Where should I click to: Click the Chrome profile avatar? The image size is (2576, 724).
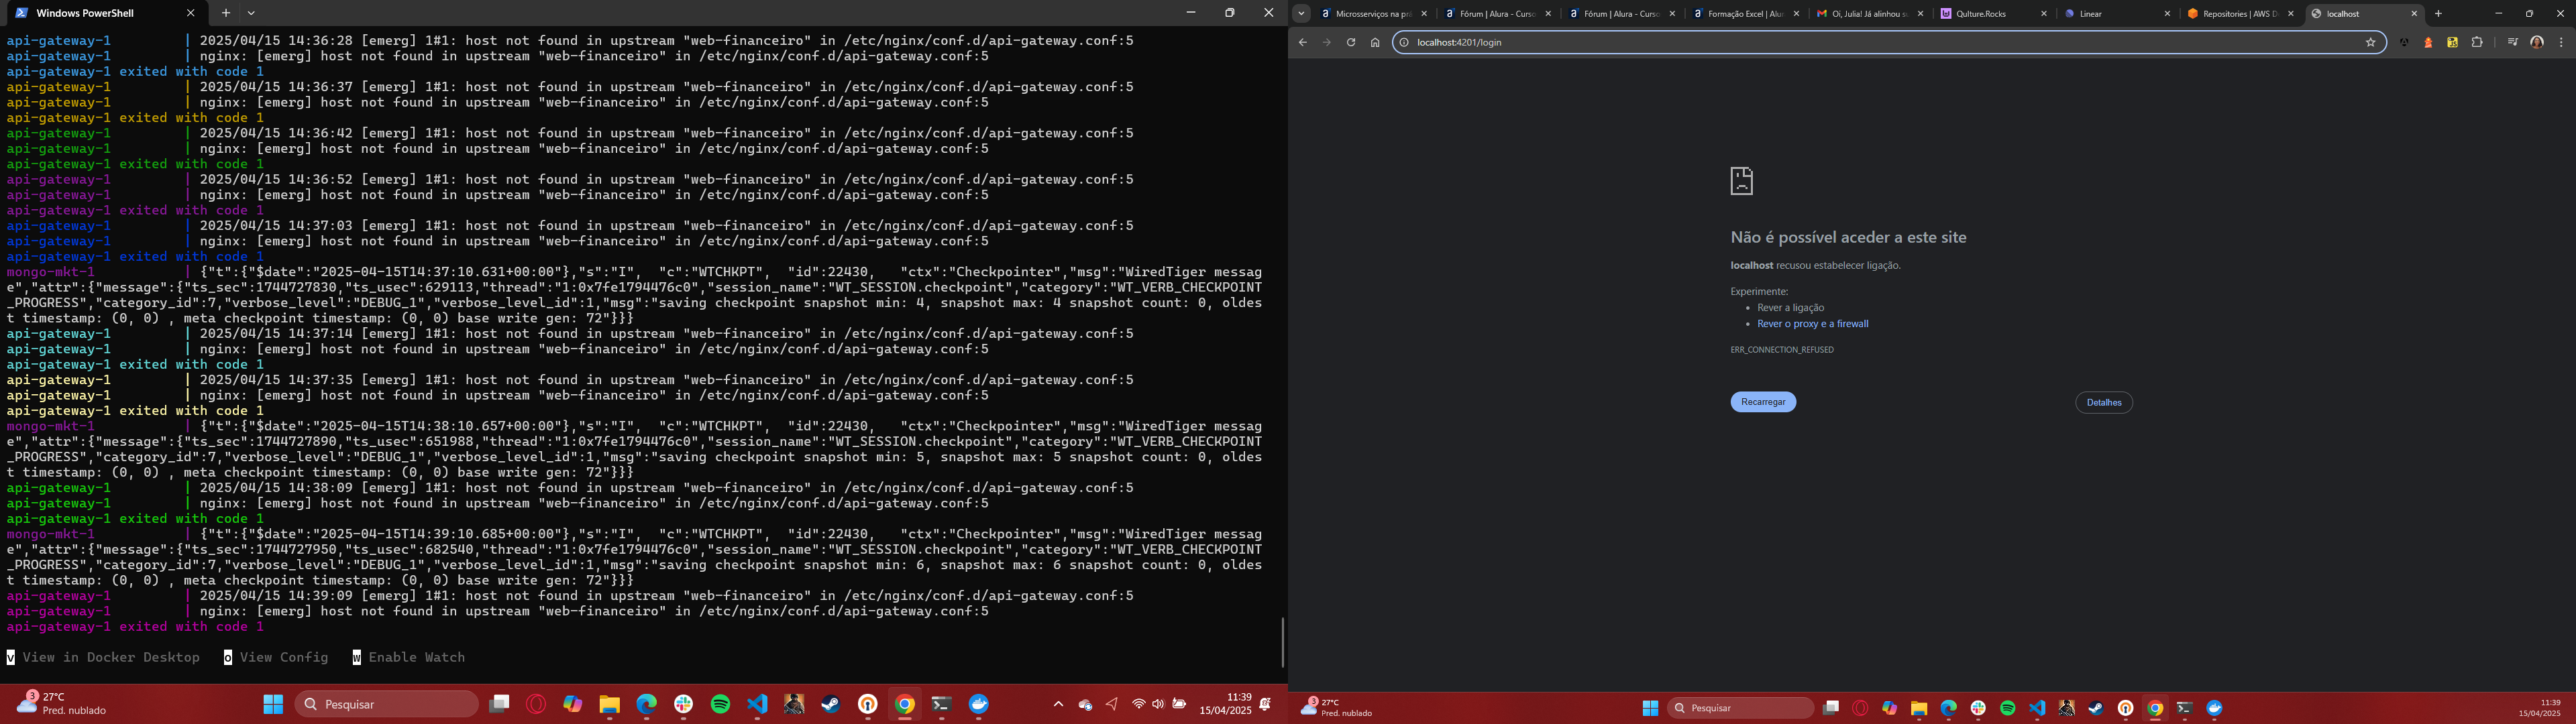(2537, 42)
